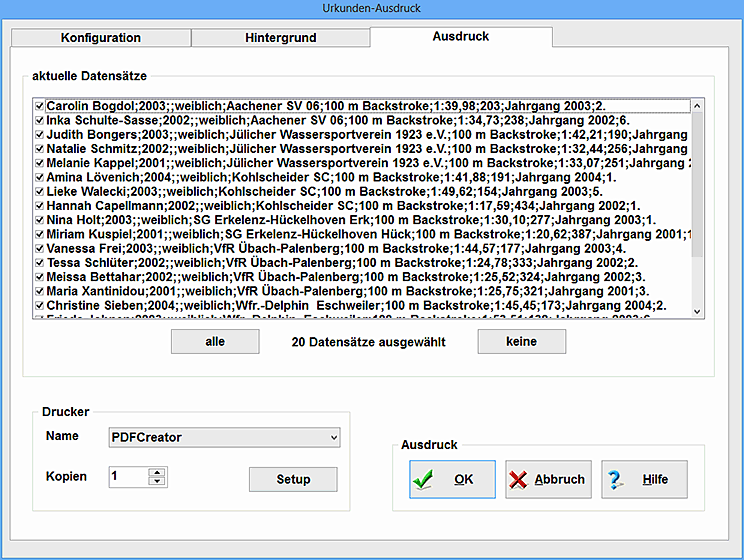
Task: Open the Hintergrund tab
Action: pos(280,38)
